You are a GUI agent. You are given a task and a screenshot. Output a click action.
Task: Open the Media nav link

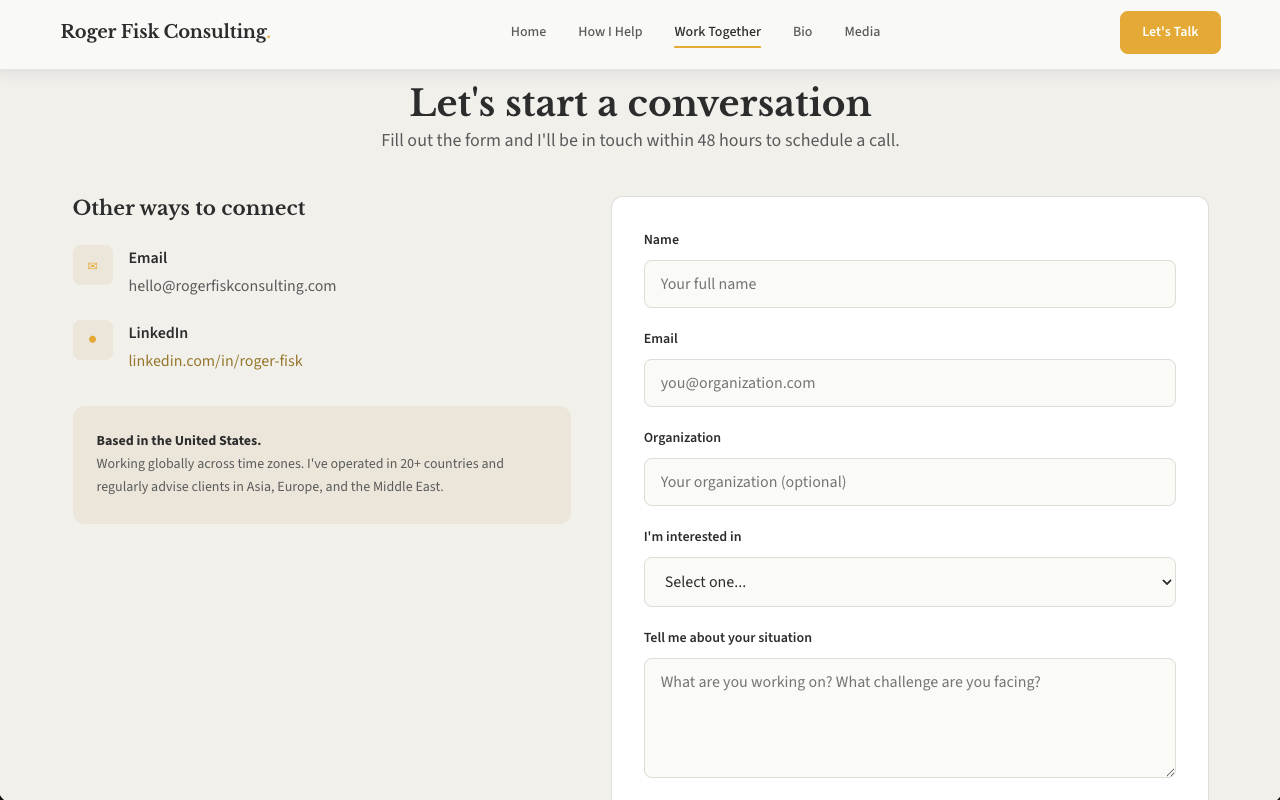[862, 32]
